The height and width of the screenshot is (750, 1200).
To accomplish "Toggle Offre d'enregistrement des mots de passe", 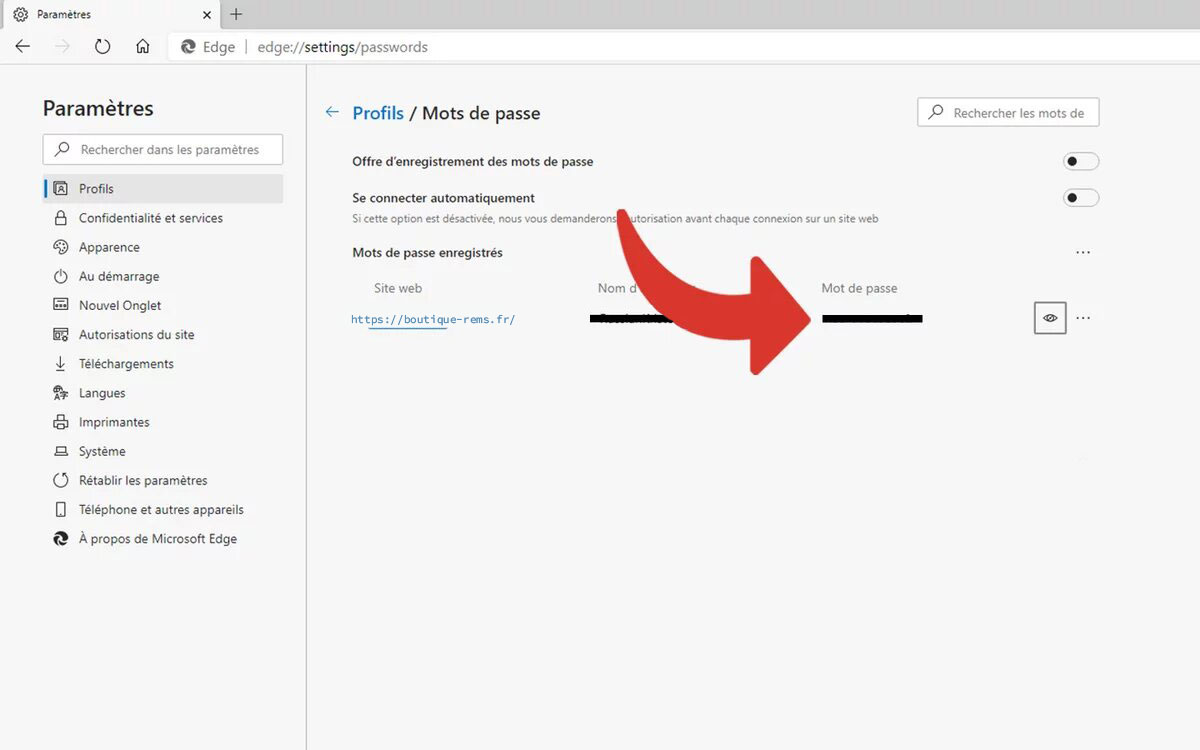I will (1080, 161).
